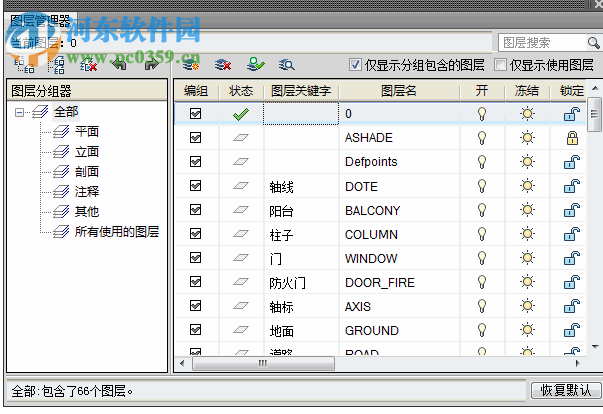Click the green checkmark status of layer 0
Screen dimensions: 603x414
[x=241, y=114]
